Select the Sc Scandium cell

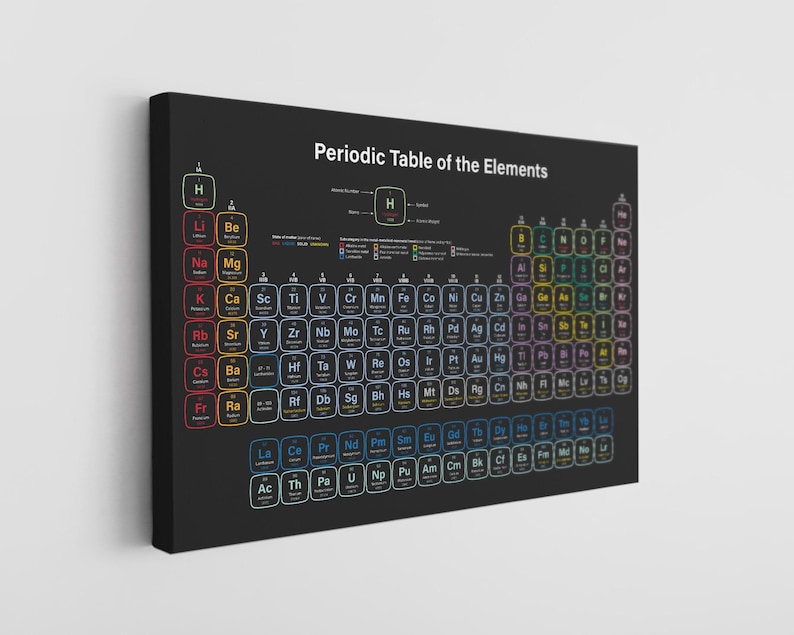click(264, 301)
